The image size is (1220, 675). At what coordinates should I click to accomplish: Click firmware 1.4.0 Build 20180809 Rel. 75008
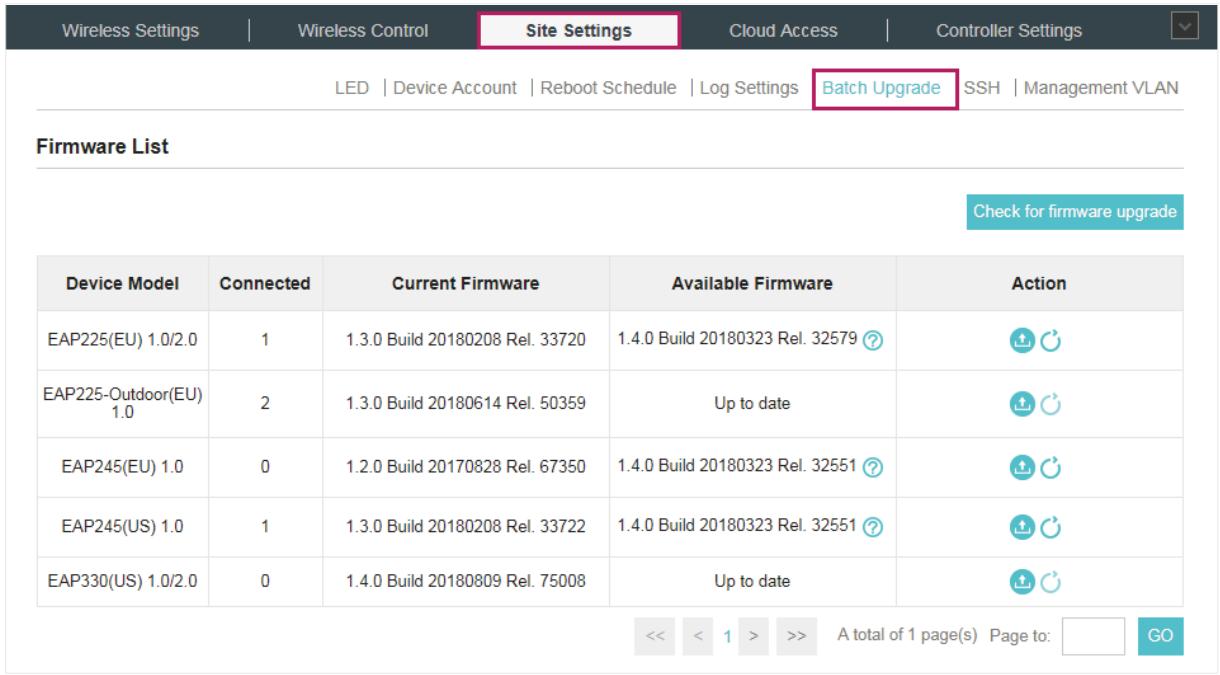click(465, 581)
